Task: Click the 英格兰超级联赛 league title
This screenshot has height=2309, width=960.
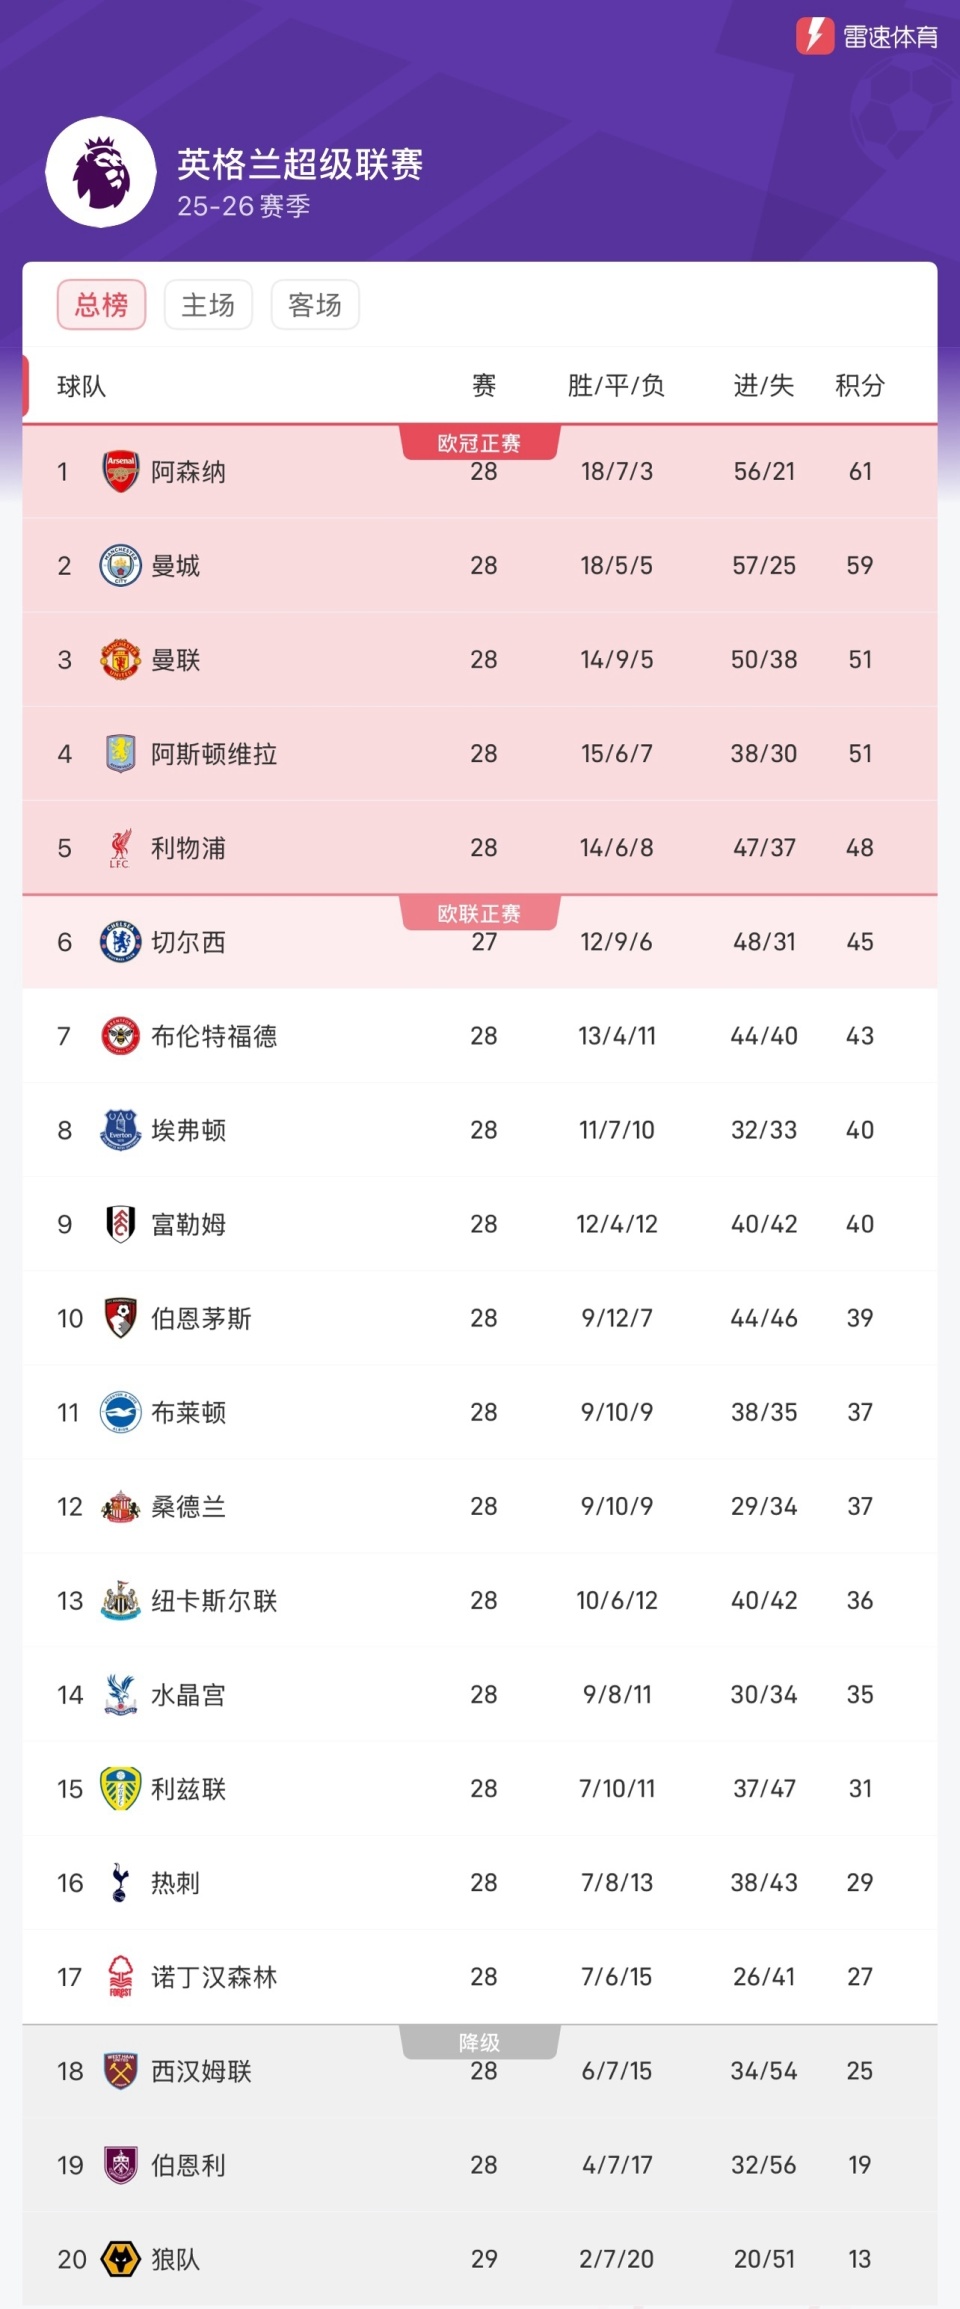Action: [300, 164]
